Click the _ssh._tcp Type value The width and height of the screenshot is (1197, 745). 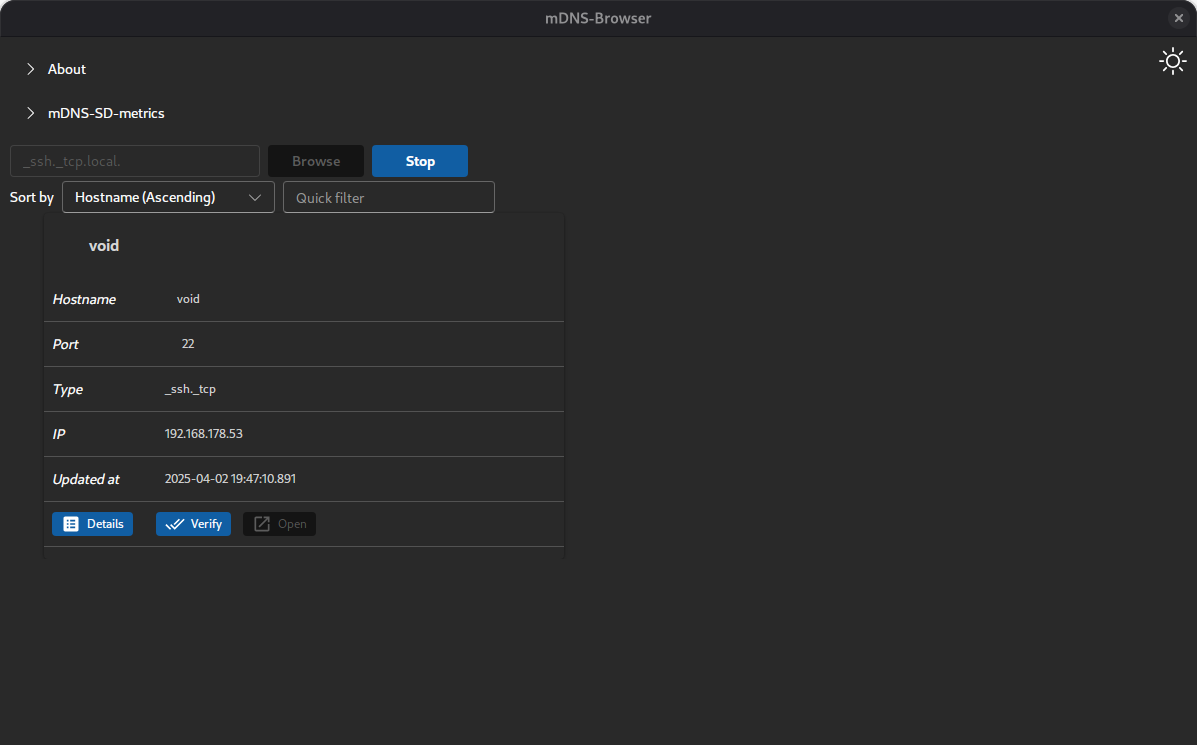click(x=190, y=389)
